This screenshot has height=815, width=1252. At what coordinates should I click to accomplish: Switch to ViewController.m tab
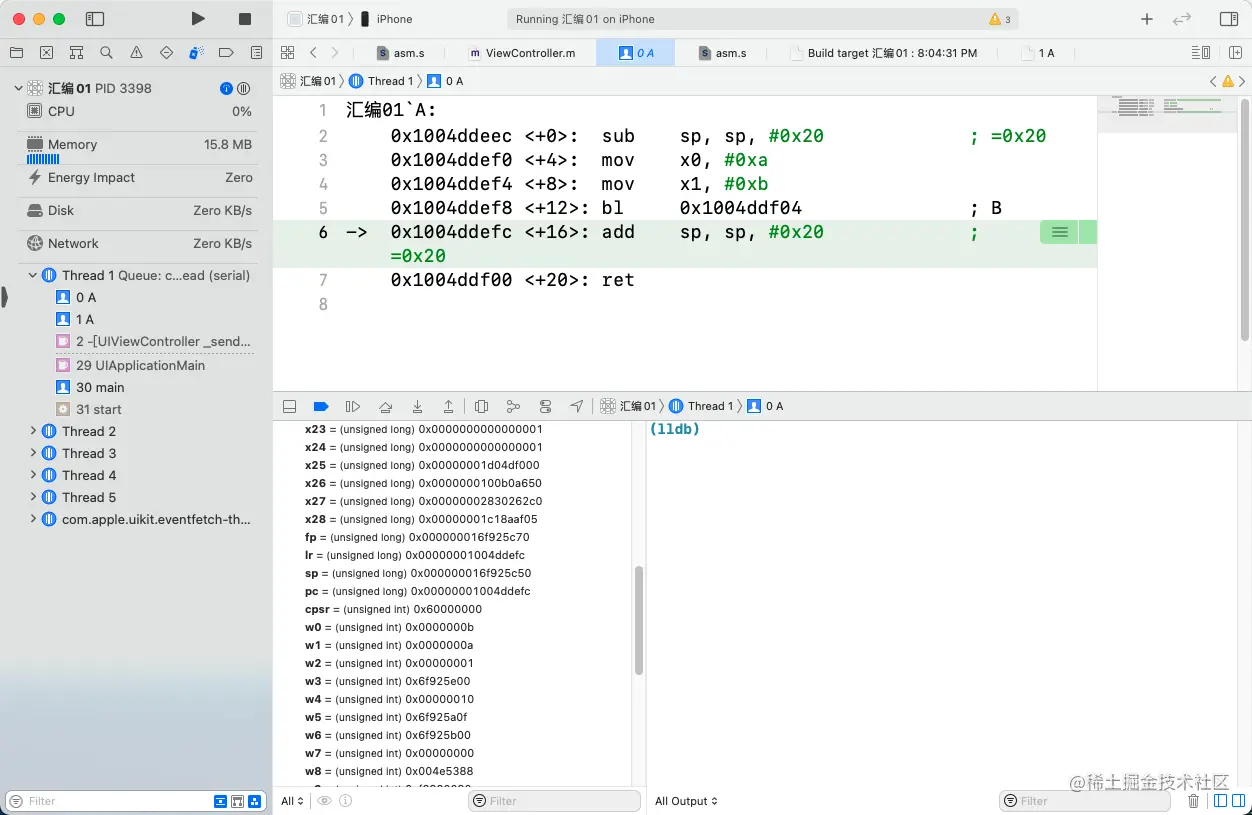[522, 53]
